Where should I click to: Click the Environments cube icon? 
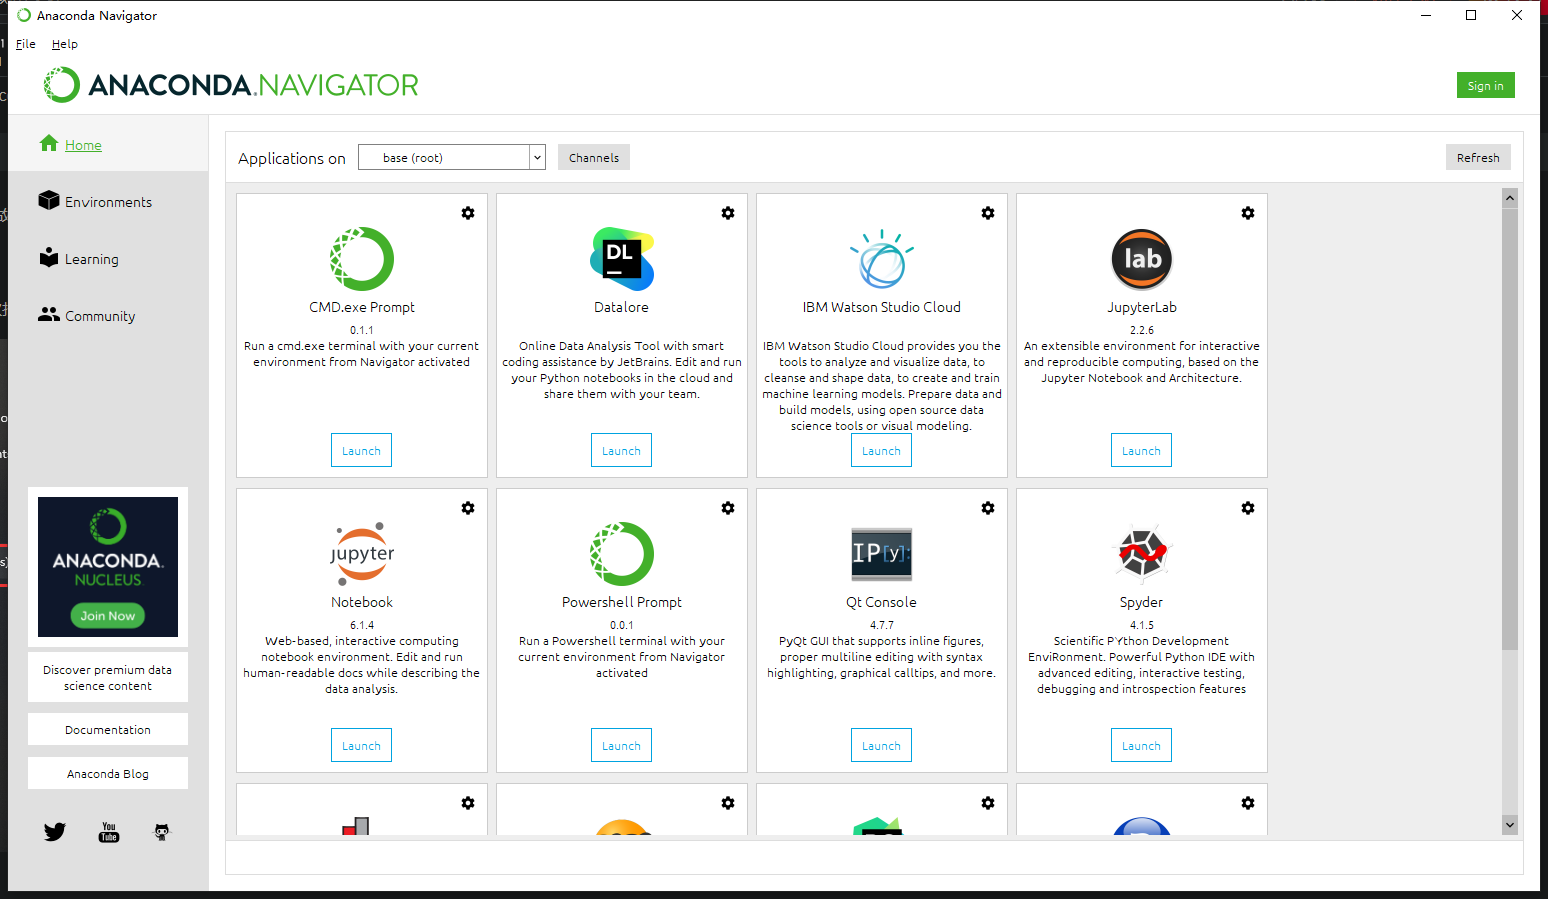49,200
